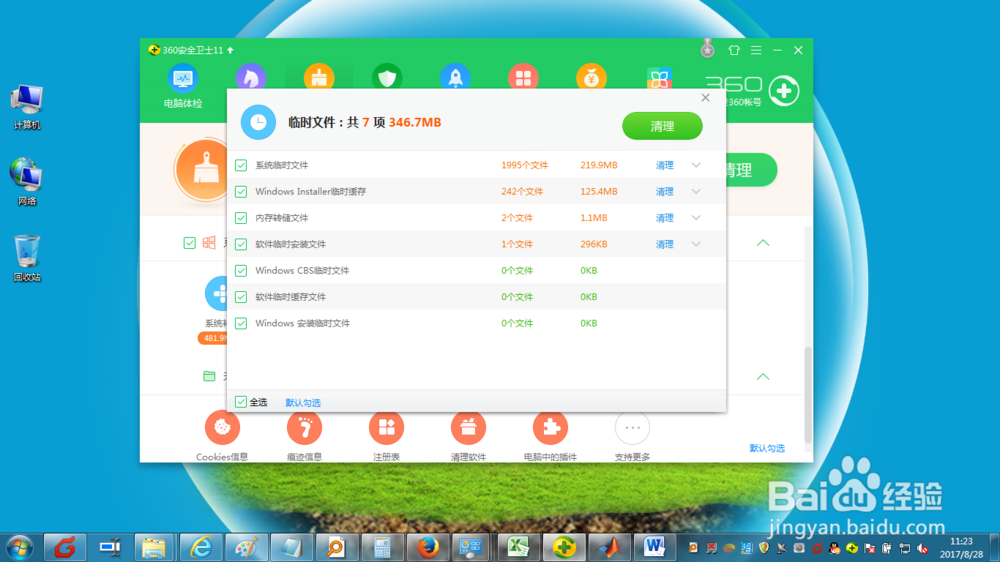Open the Trojan scan horse icon
Viewport: 1000px width, 562px height.
[x=251, y=77]
